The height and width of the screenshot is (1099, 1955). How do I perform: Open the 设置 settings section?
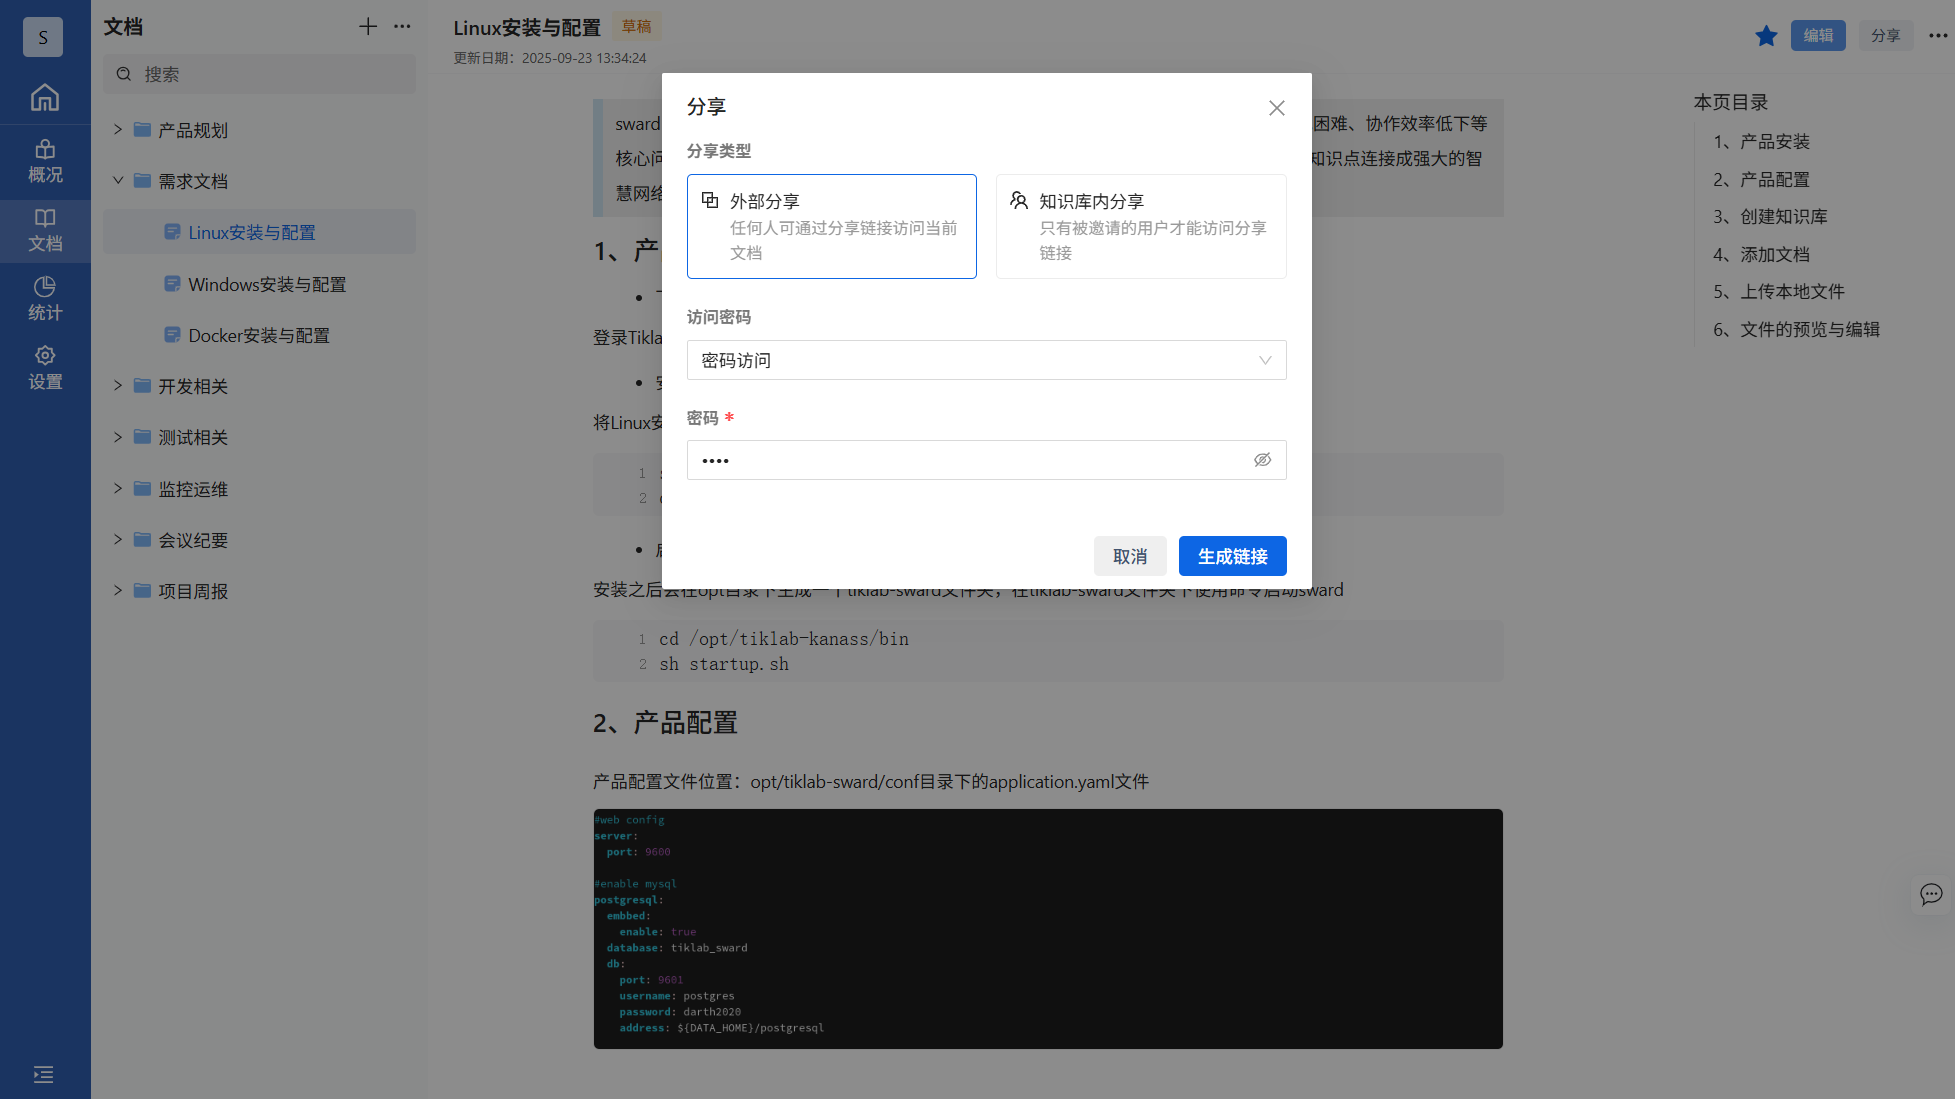45,368
